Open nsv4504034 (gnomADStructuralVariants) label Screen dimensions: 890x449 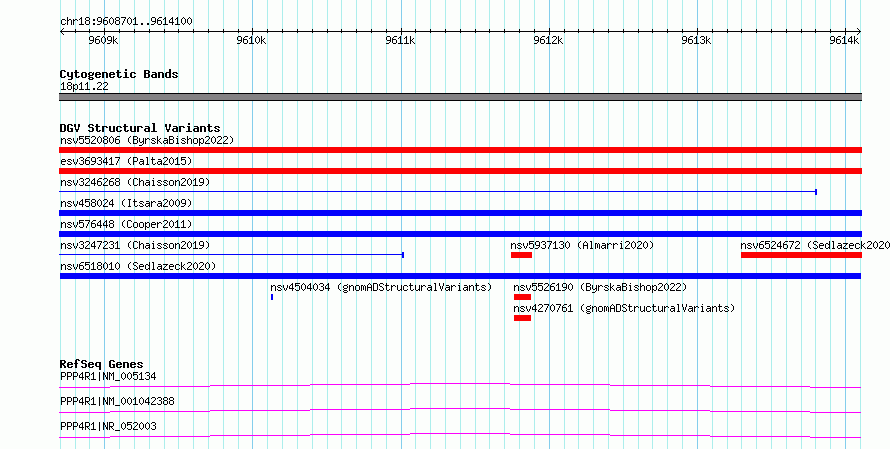tap(381, 287)
